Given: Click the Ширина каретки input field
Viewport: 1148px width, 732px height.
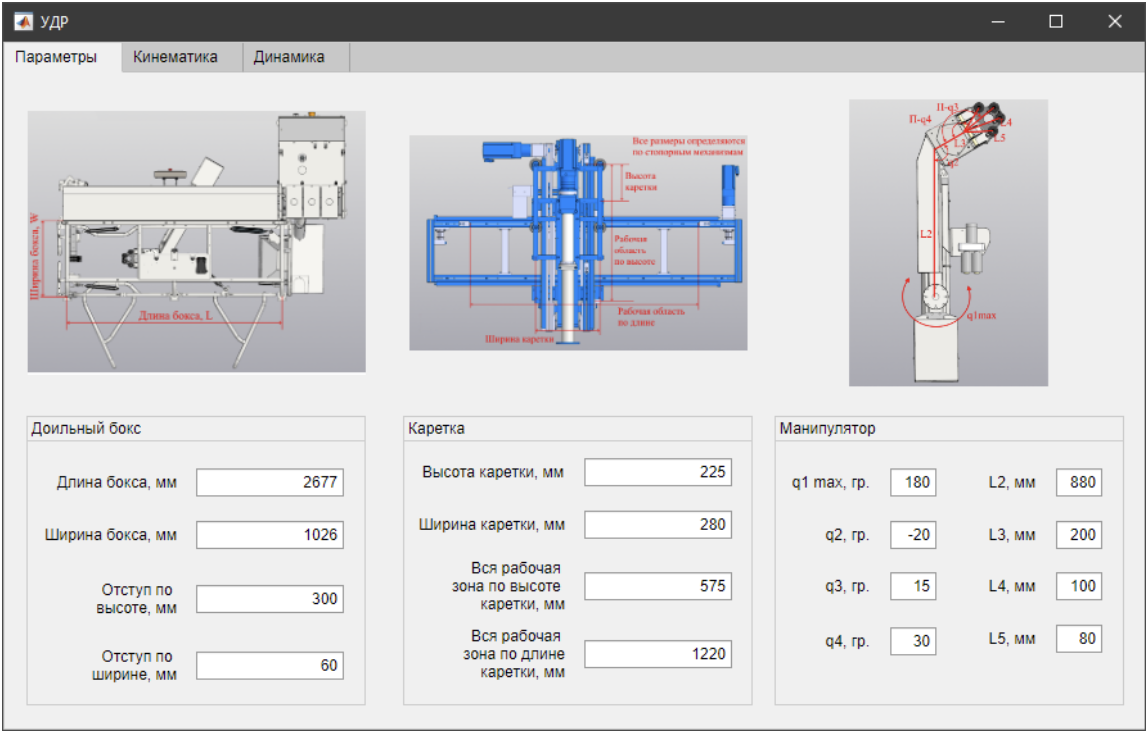Looking at the screenshot, I should (657, 524).
